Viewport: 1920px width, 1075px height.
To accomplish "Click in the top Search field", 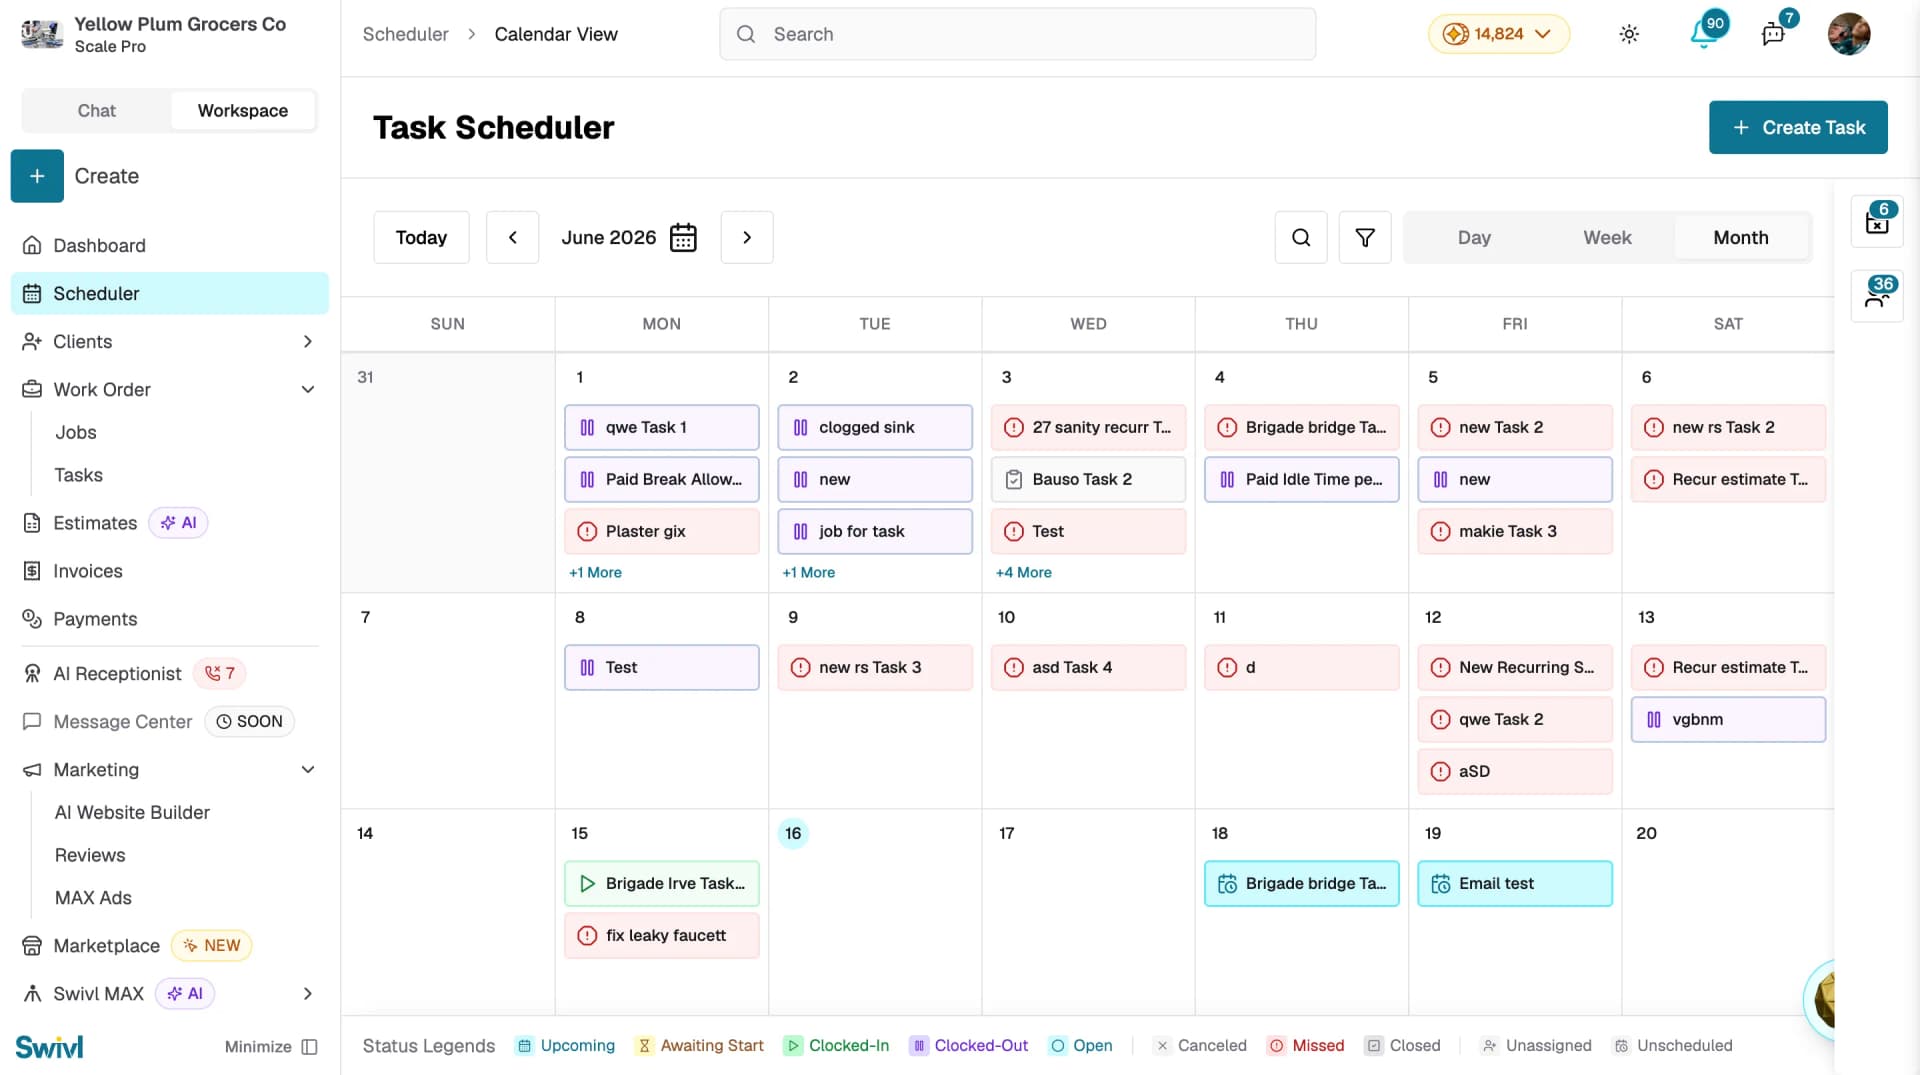I will point(1017,34).
